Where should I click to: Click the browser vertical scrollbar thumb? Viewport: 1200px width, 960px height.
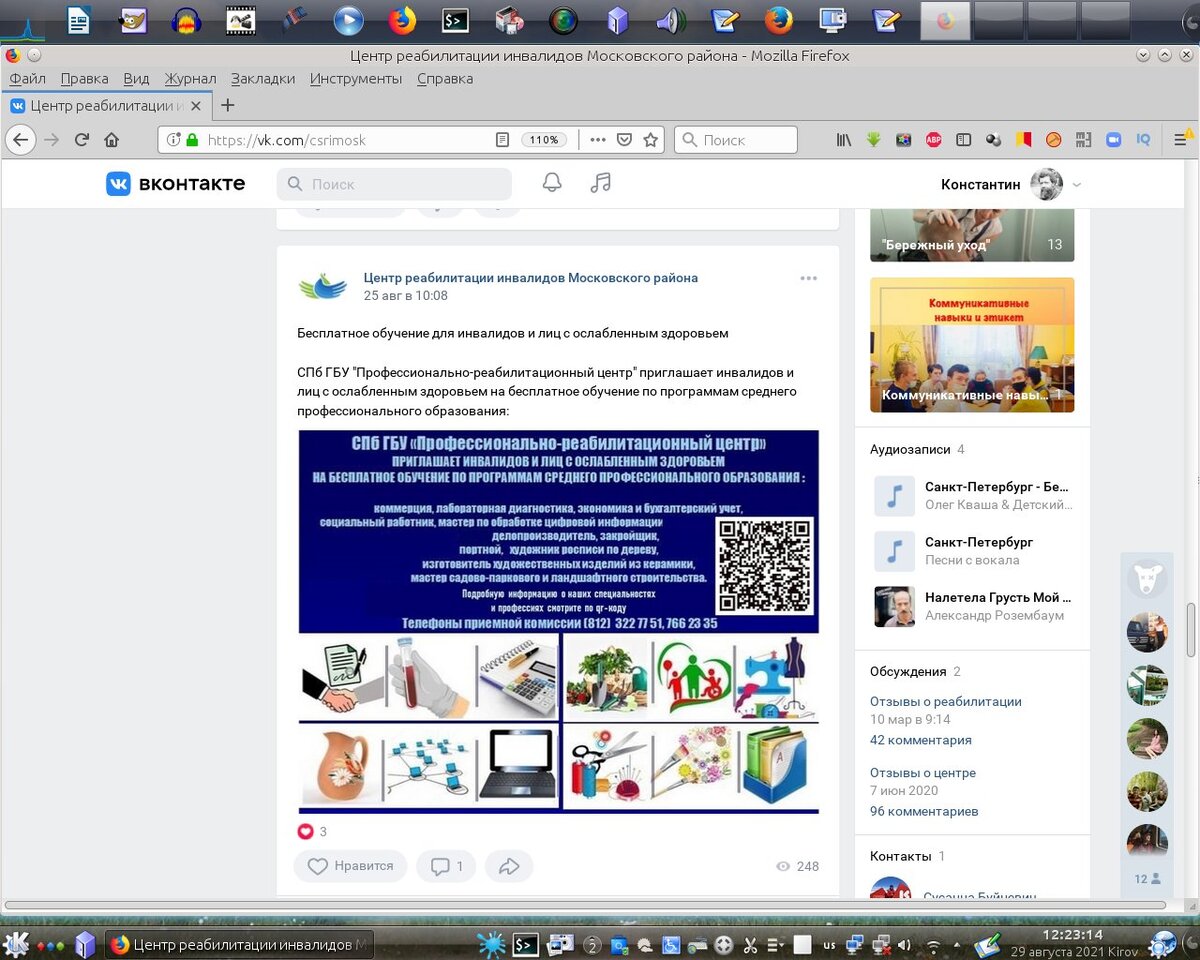click(1191, 631)
